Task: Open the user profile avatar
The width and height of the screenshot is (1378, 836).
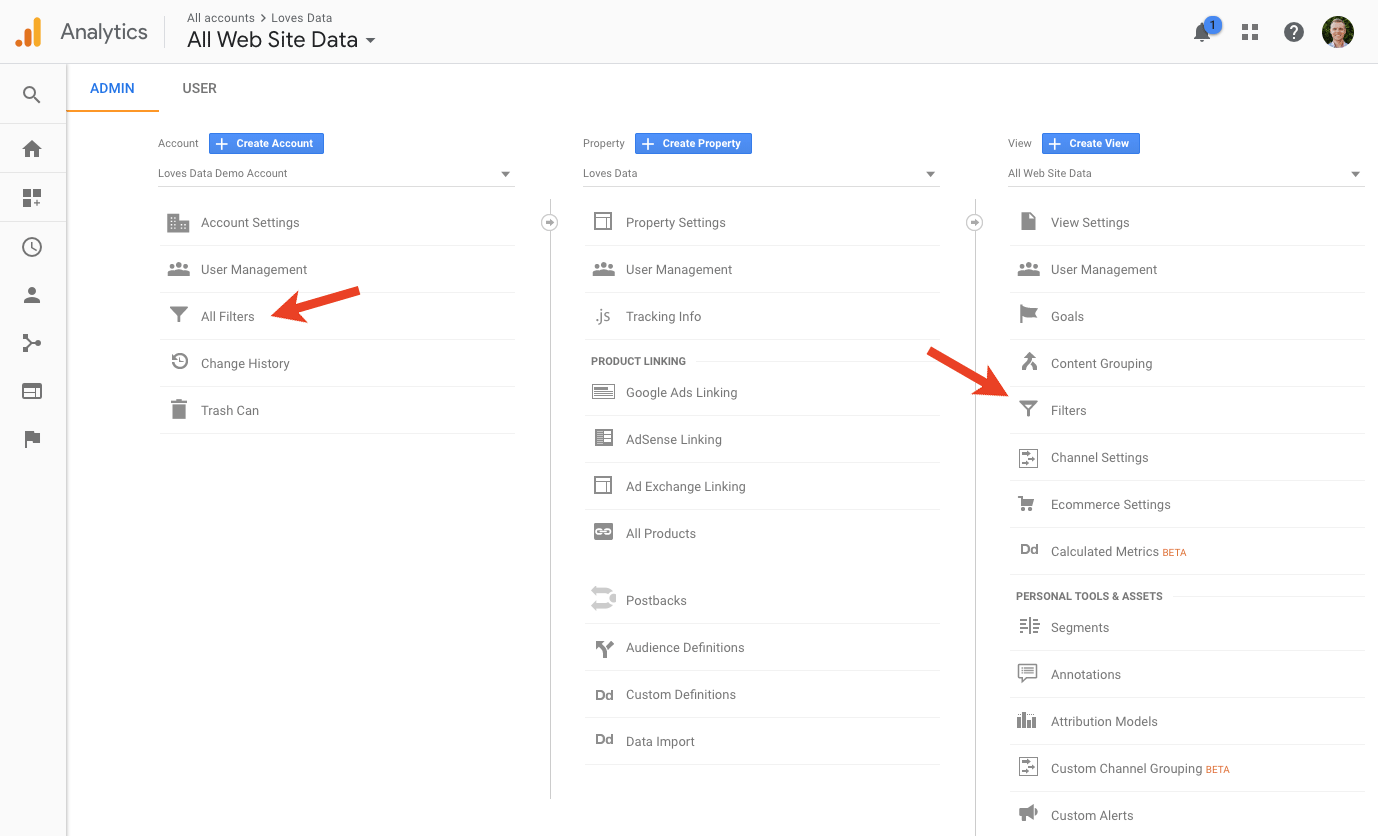Action: (x=1337, y=32)
